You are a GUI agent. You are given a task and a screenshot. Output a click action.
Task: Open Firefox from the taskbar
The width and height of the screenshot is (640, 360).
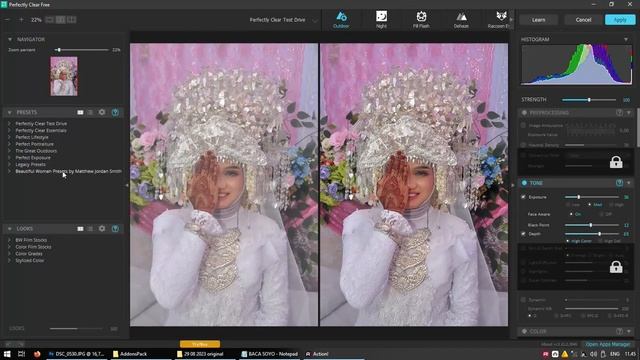click(37, 354)
